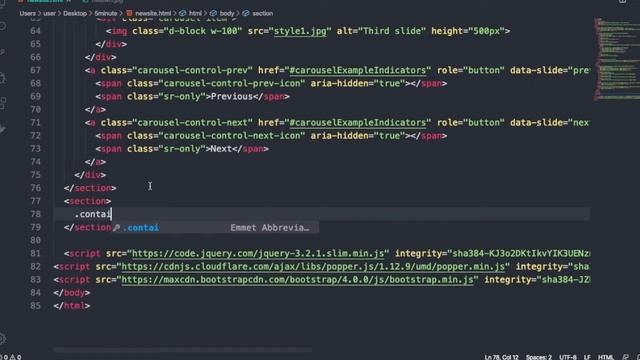The image size is (640, 360).
Task: Open errors and warnings count in status bar
Action: tap(11, 357)
